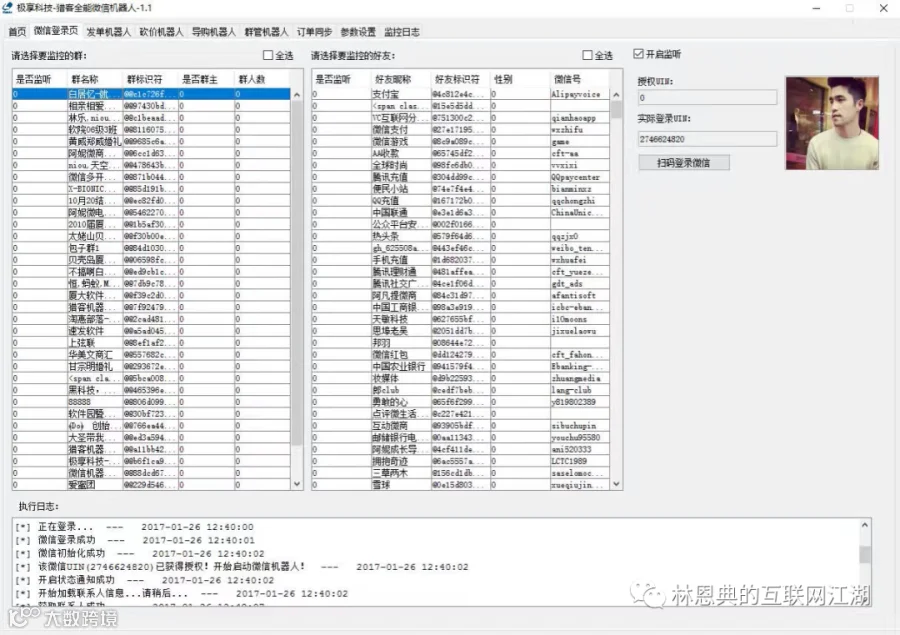Select the 微信红包 friend row
Viewport: 900px width, 635px height.
(x=461, y=354)
